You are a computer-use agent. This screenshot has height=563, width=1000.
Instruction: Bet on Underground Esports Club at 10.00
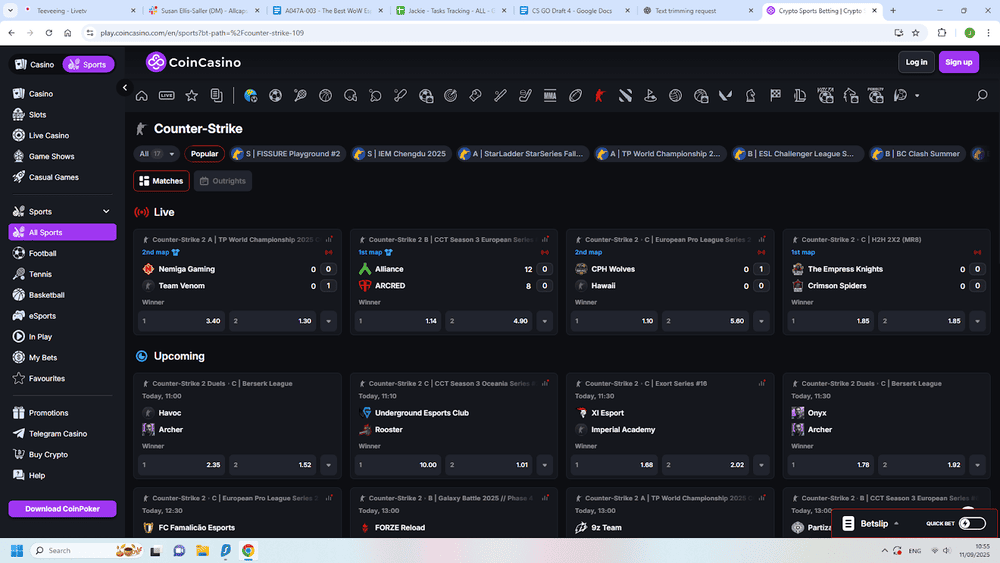[x=397, y=465]
